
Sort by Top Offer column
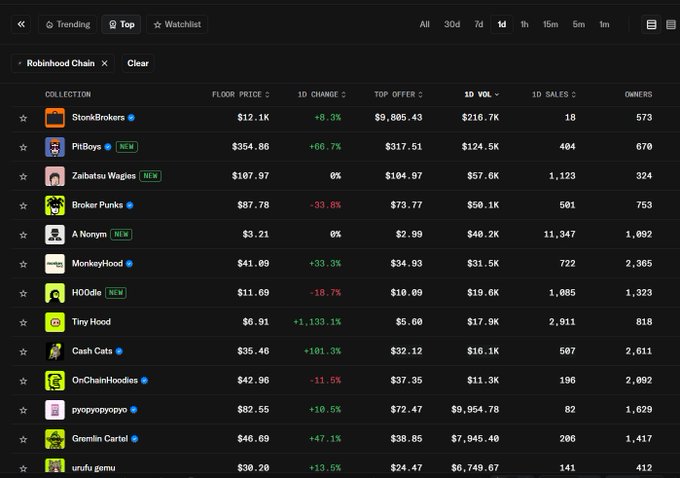pos(398,95)
